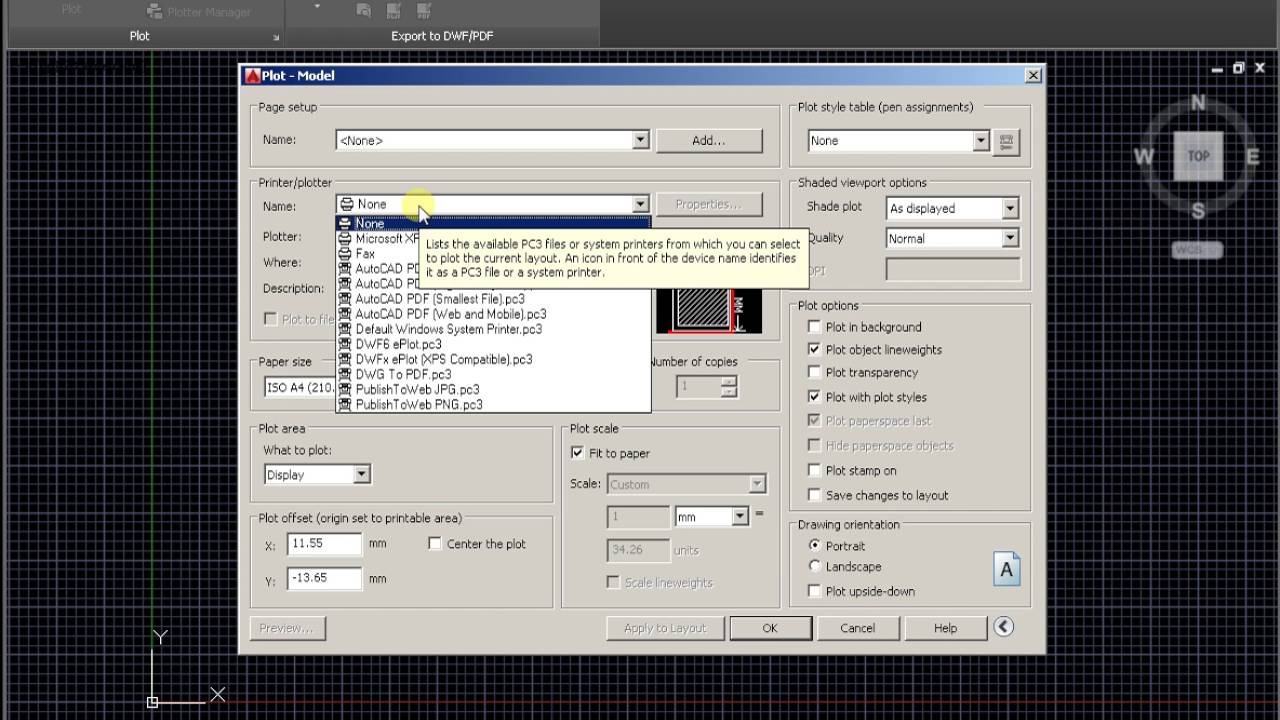1280x720 pixels.
Task: Open the Shade plot dropdown
Action: click(1010, 208)
